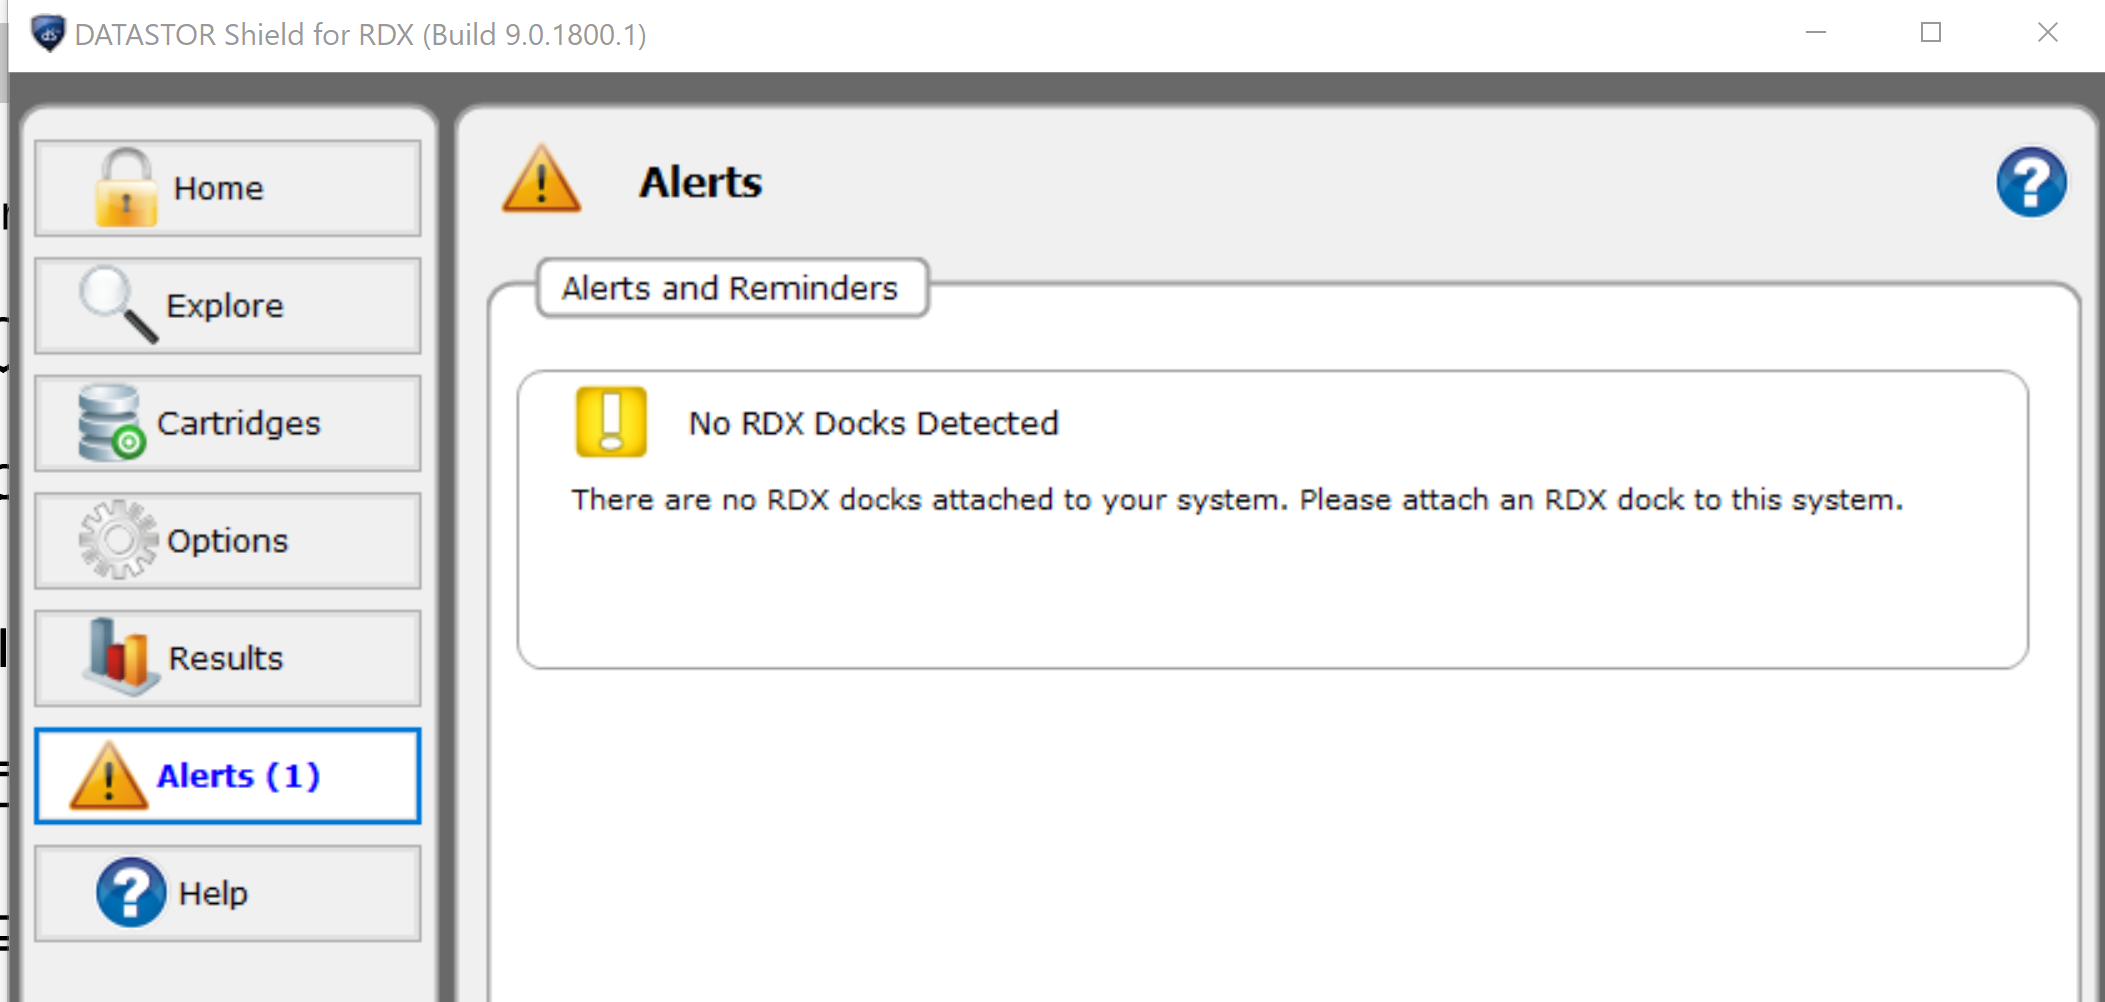Select the Alerts and Reminders tab

[x=732, y=288]
